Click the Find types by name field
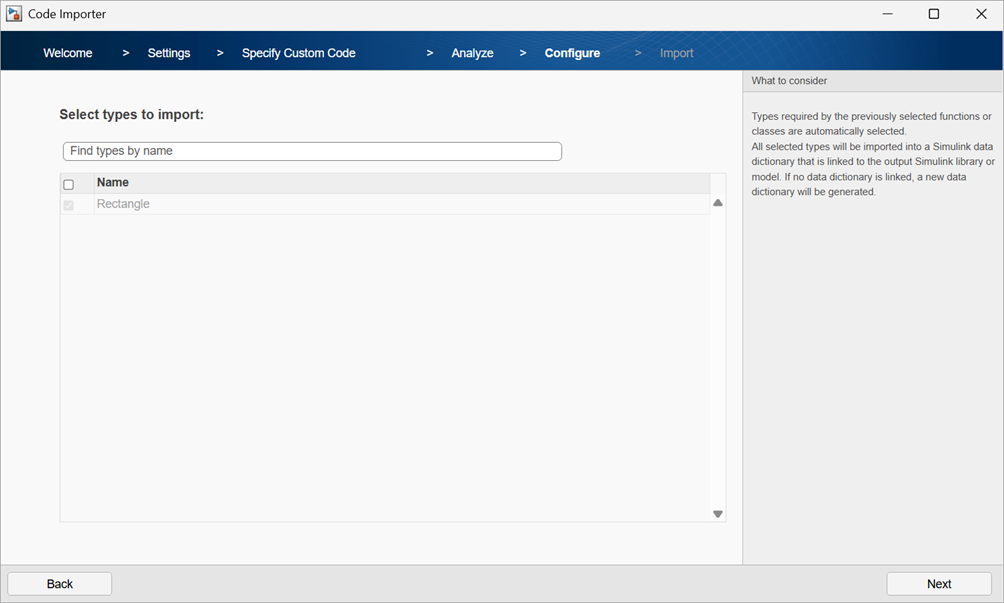The width and height of the screenshot is (1004, 603). (311, 150)
